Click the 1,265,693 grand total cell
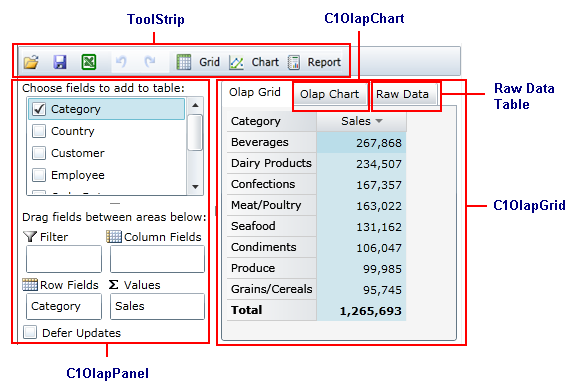 click(x=361, y=311)
